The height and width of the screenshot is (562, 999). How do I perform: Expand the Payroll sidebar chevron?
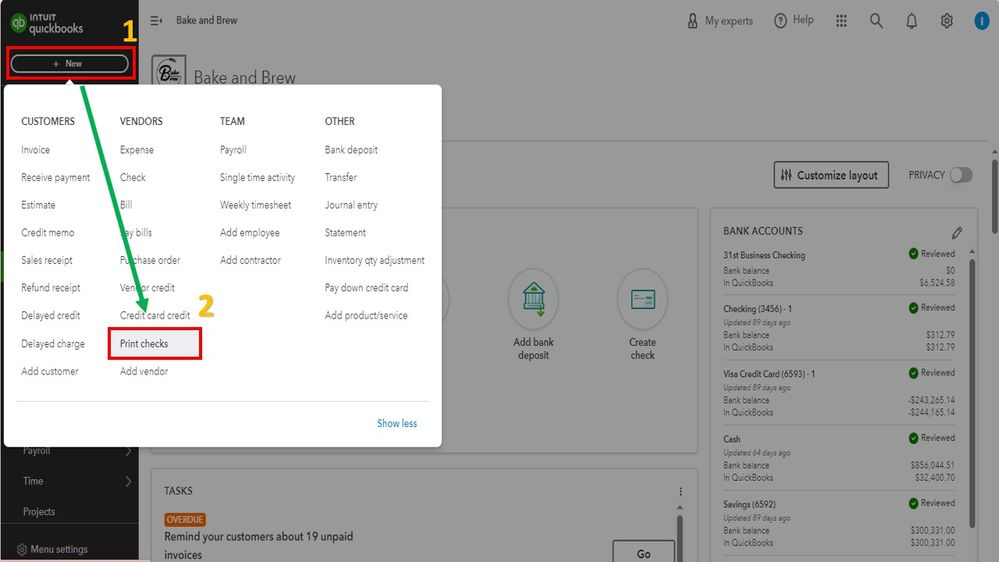click(x=128, y=451)
